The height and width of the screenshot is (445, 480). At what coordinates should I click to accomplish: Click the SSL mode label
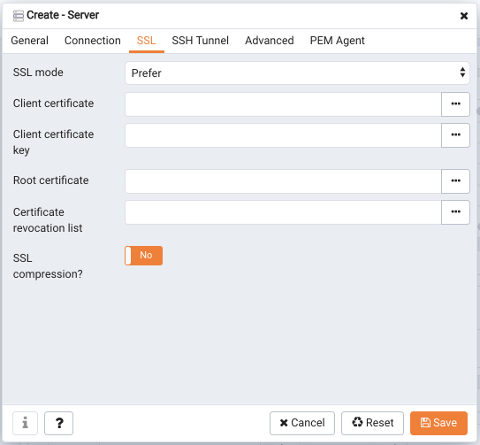click(x=38, y=72)
